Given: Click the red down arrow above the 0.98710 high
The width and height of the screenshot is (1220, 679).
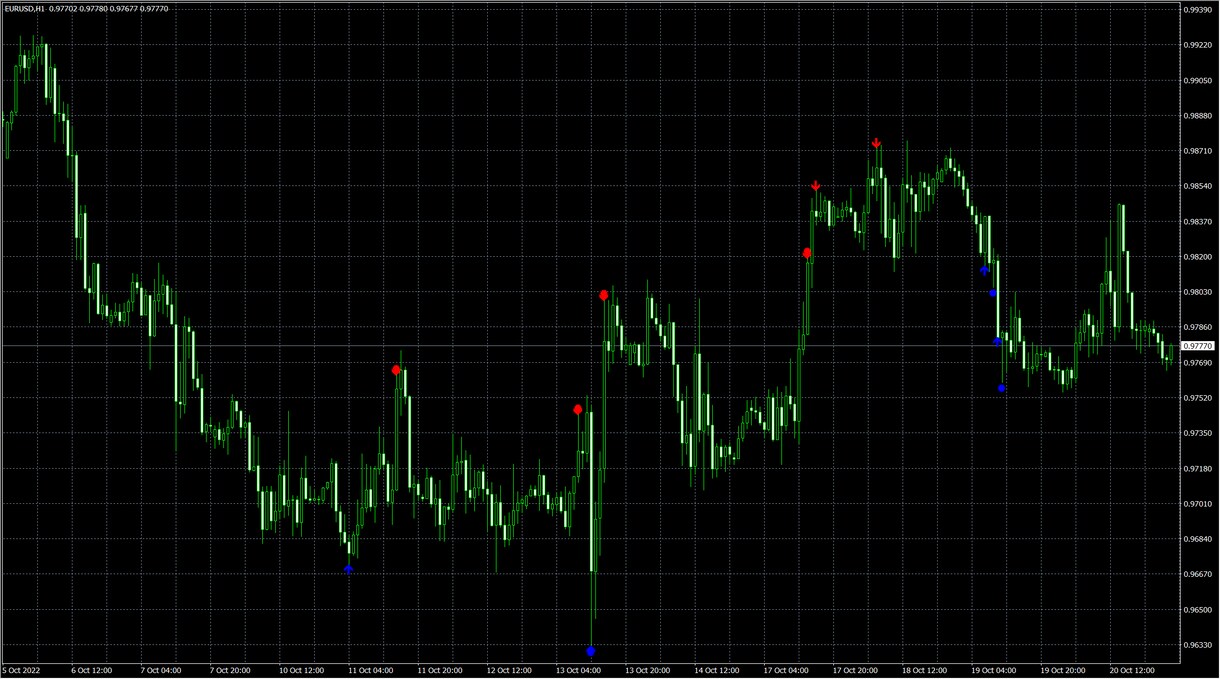Looking at the screenshot, I should (x=876, y=143).
